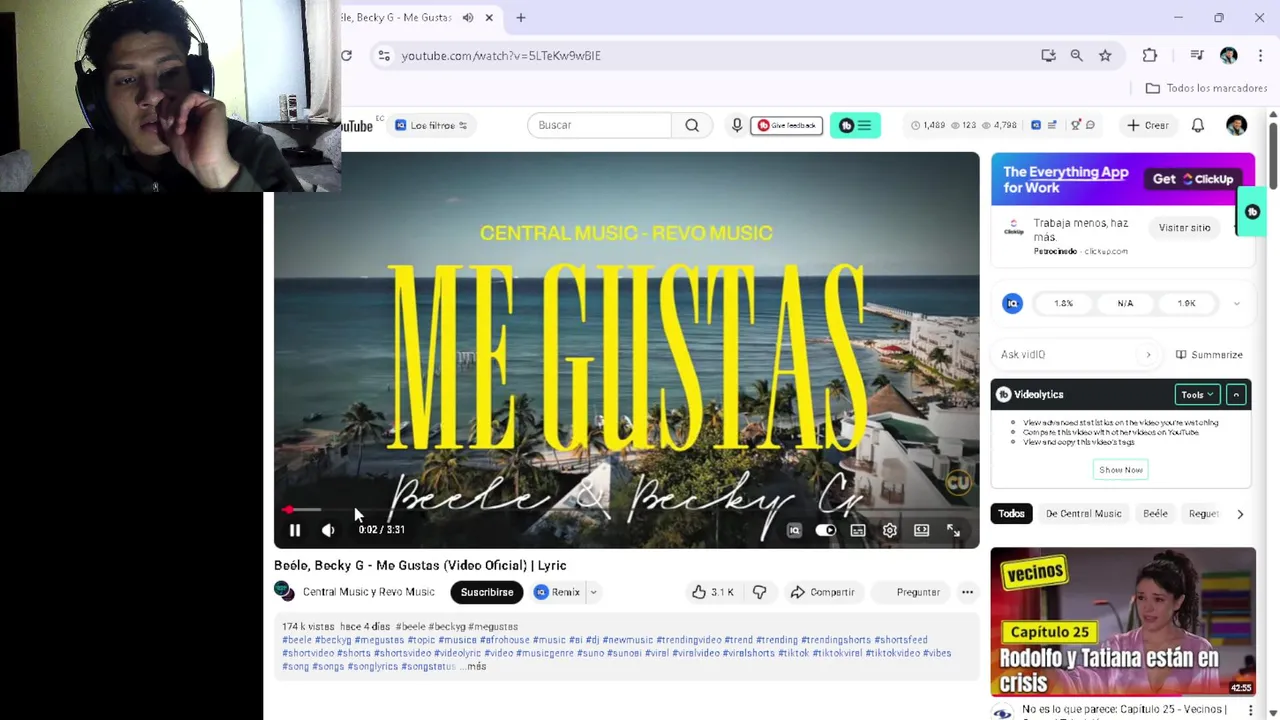Reload the page in Chrome
The width and height of the screenshot is (1280, 720).
point(346,55)
